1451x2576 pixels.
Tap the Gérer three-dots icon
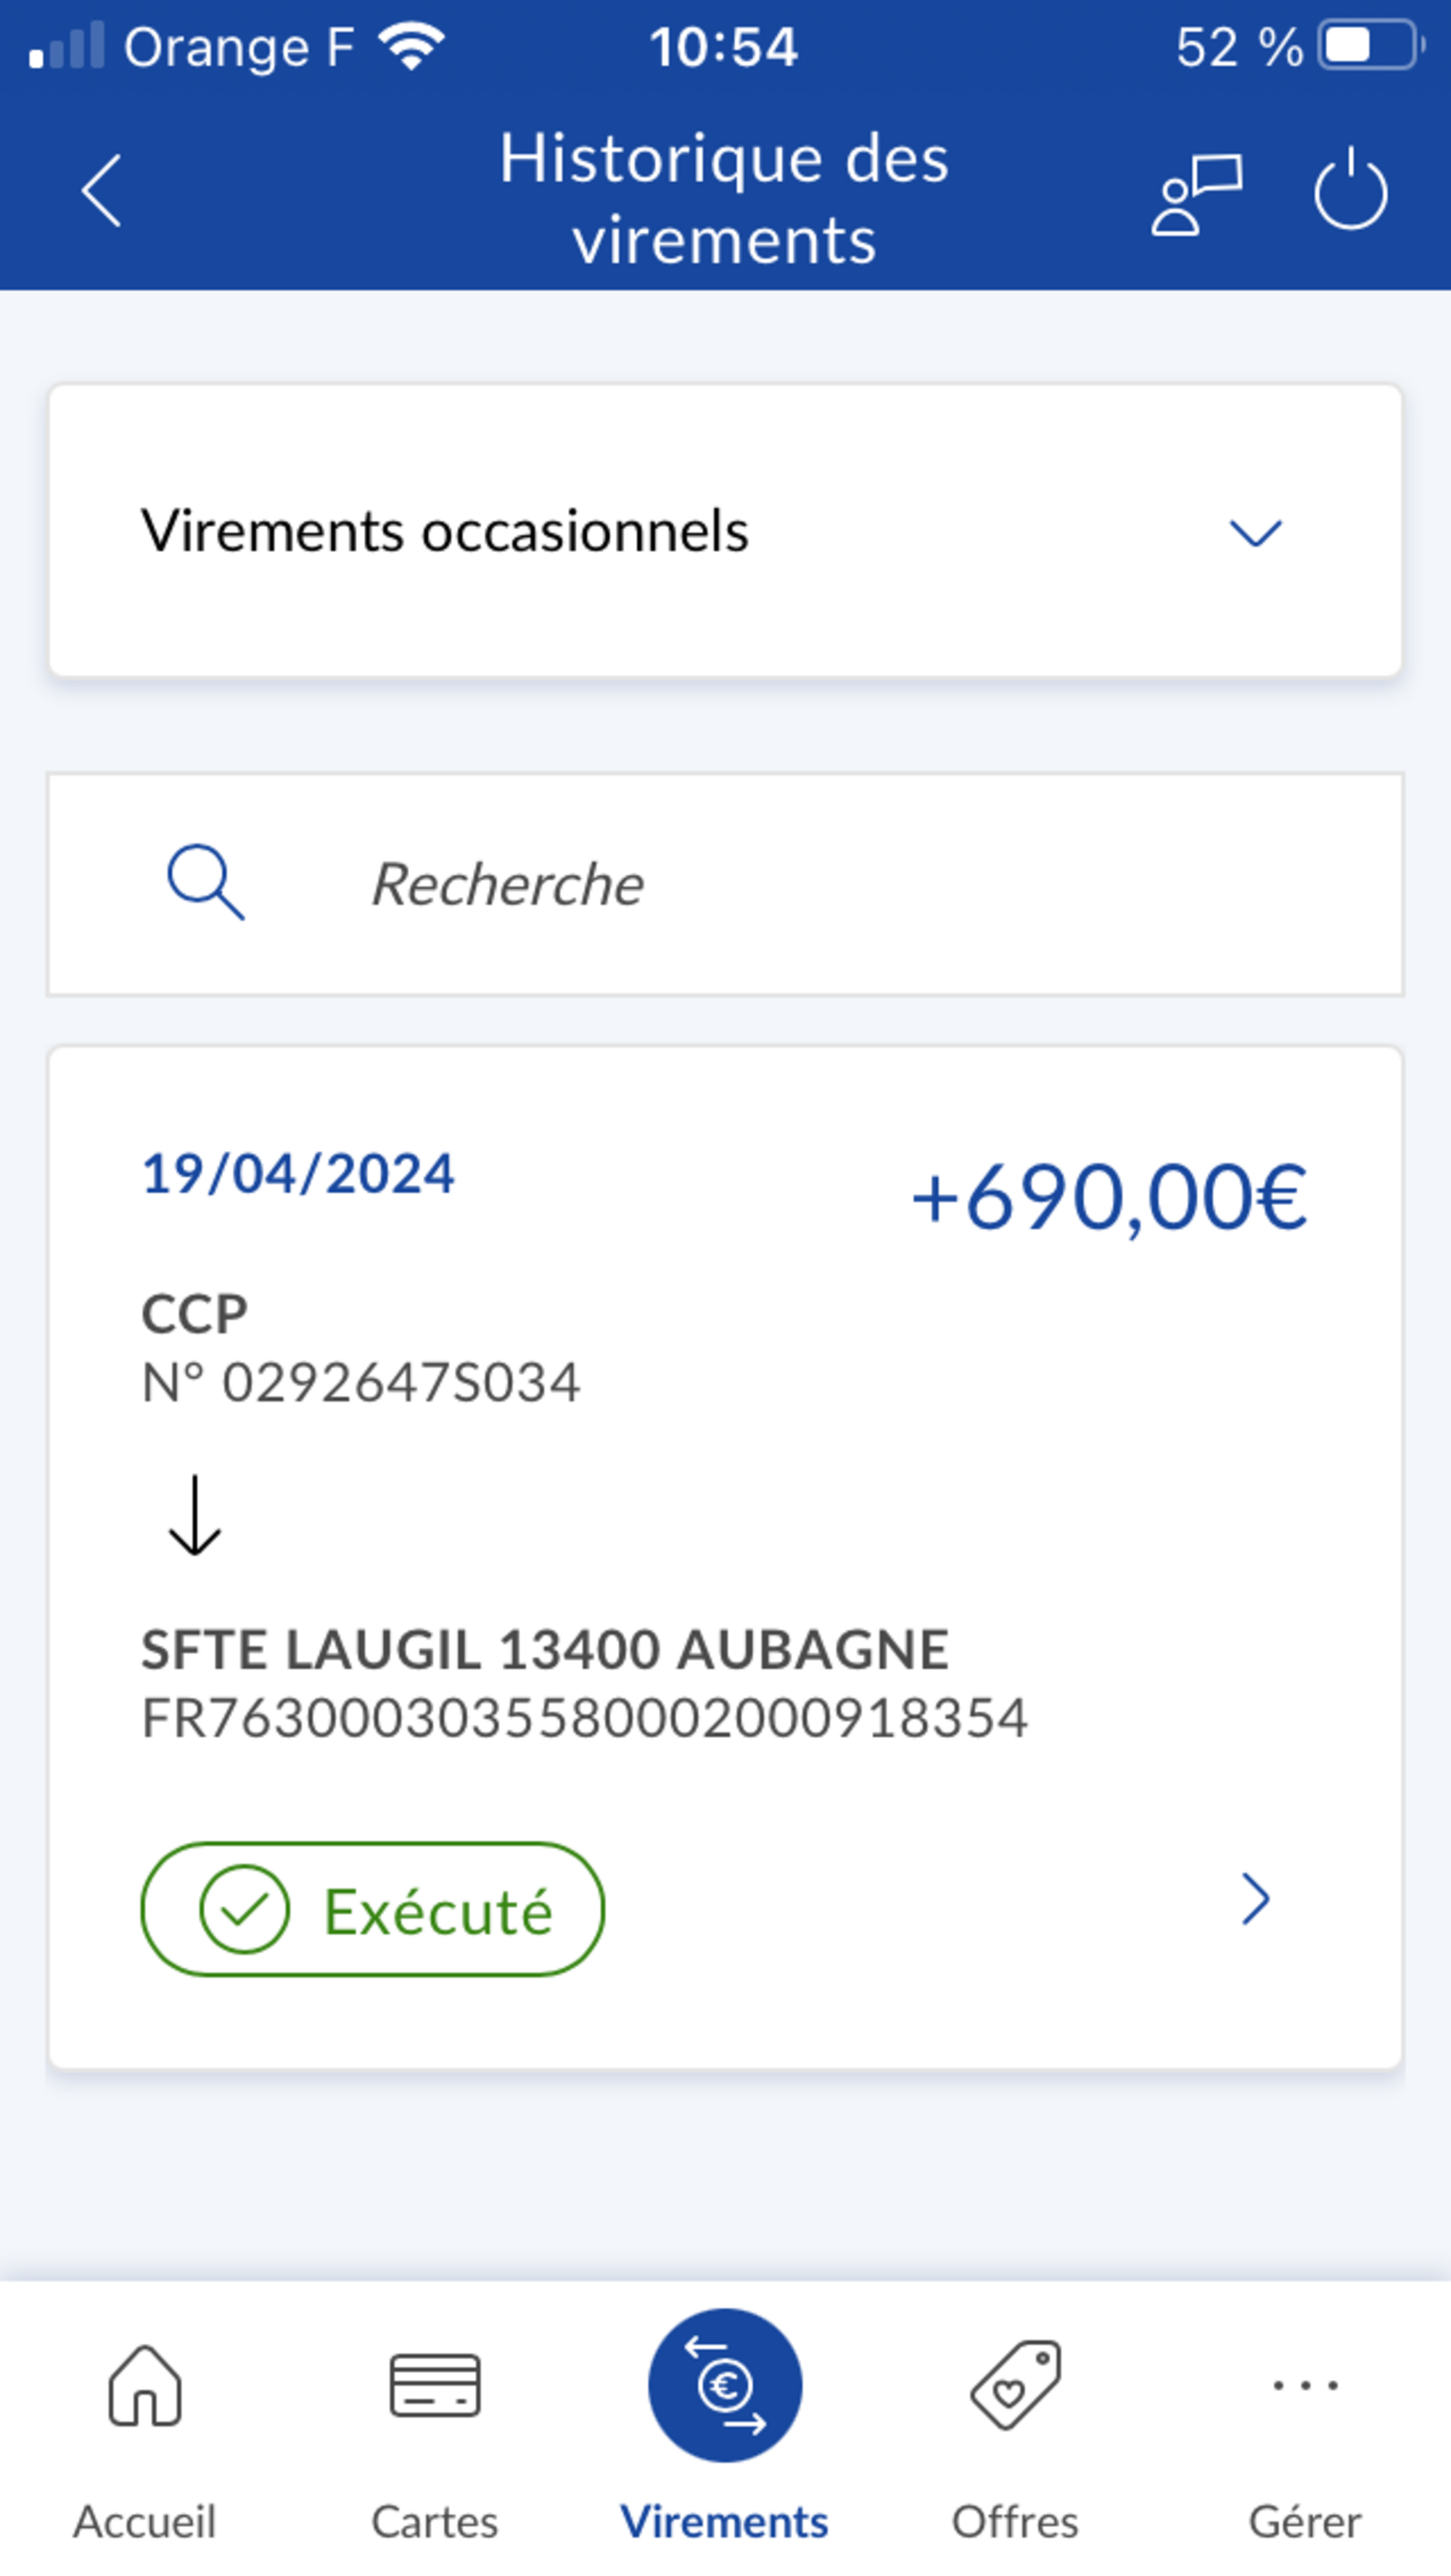[x=1305, y=2386]
